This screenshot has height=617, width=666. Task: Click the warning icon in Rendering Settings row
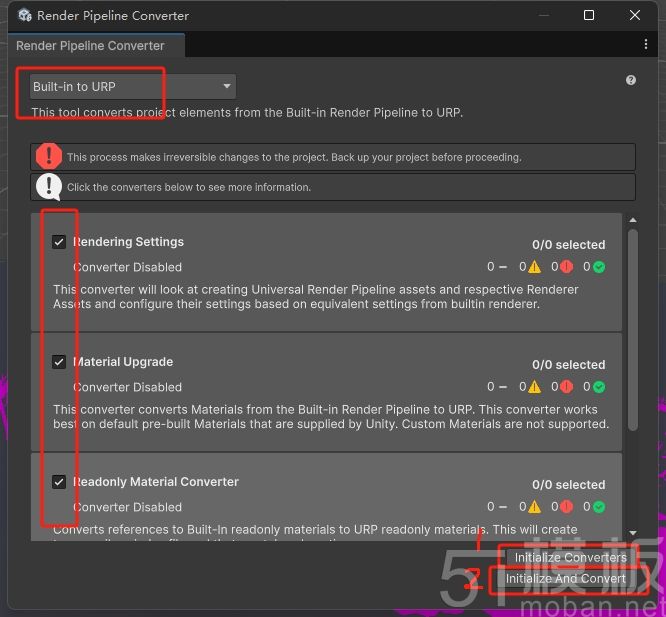(534, 267)
